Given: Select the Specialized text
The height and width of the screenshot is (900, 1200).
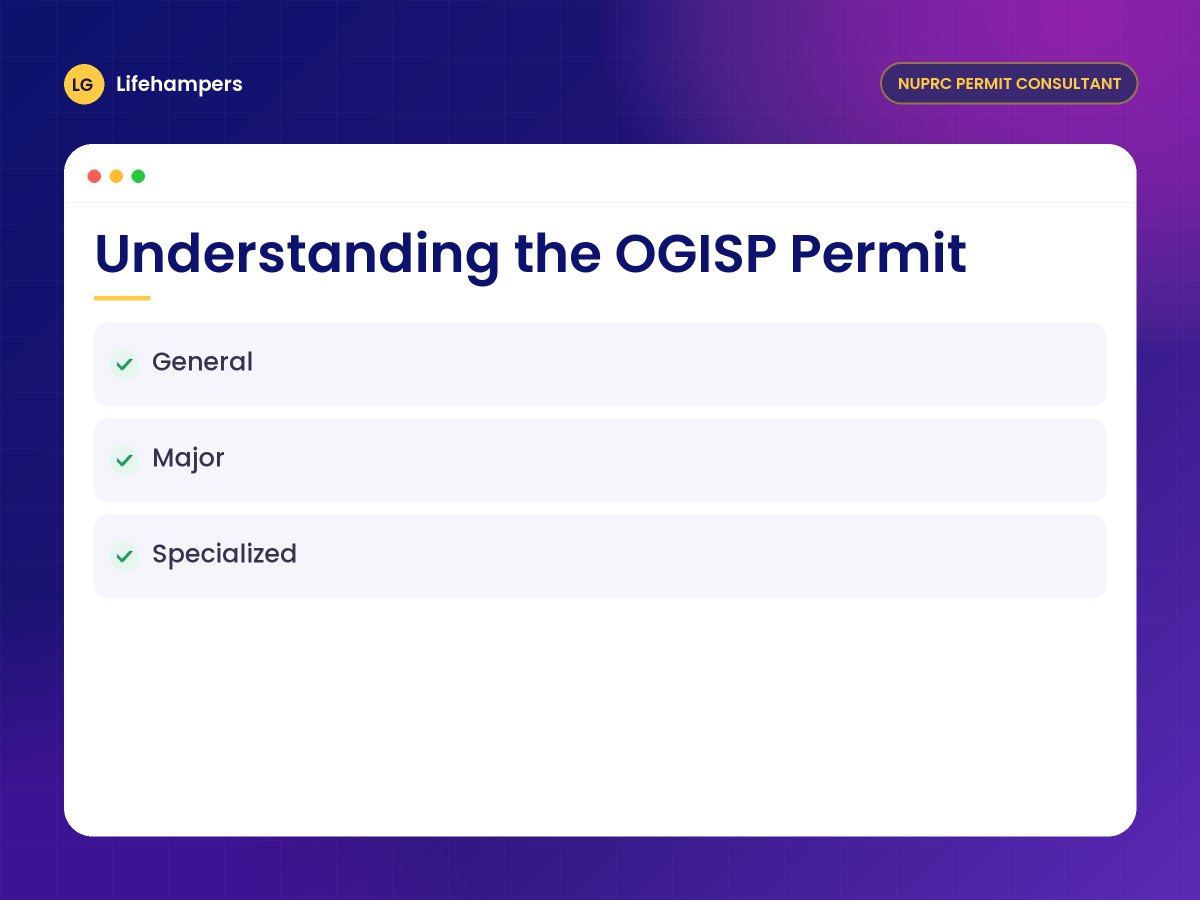Looking at the screenshot, I should pos(224,555).
